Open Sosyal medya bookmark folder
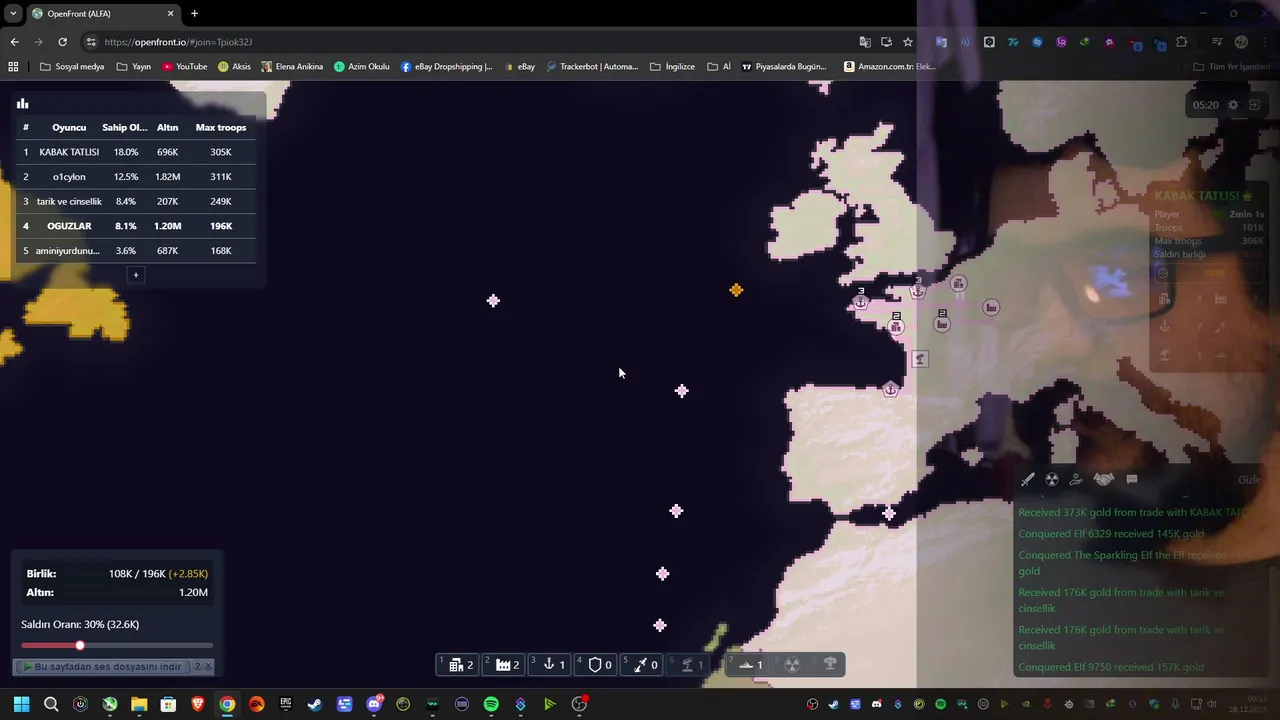The image size is (1280, 720). pyautogui.click(x=72, y=67)
